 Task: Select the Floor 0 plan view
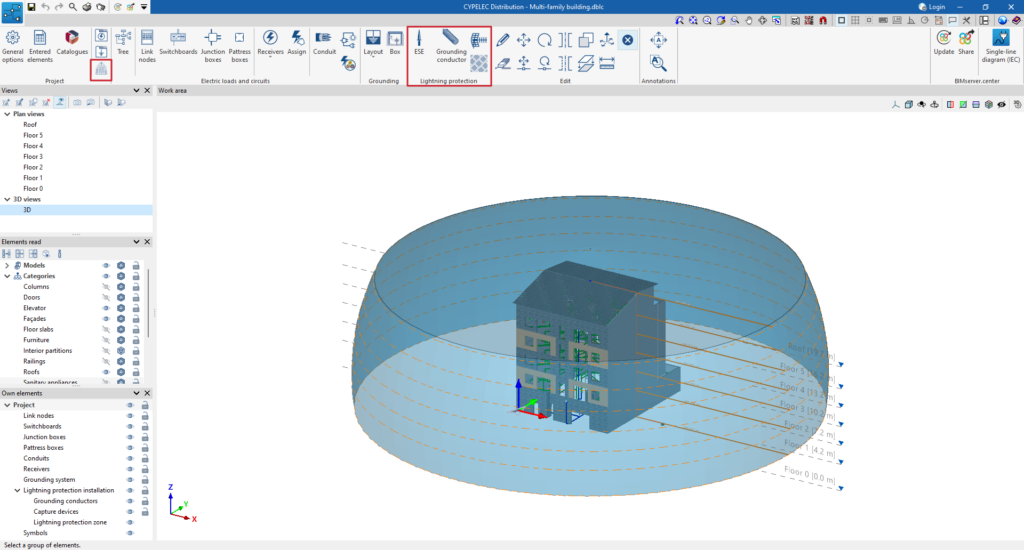coord(33,189)
